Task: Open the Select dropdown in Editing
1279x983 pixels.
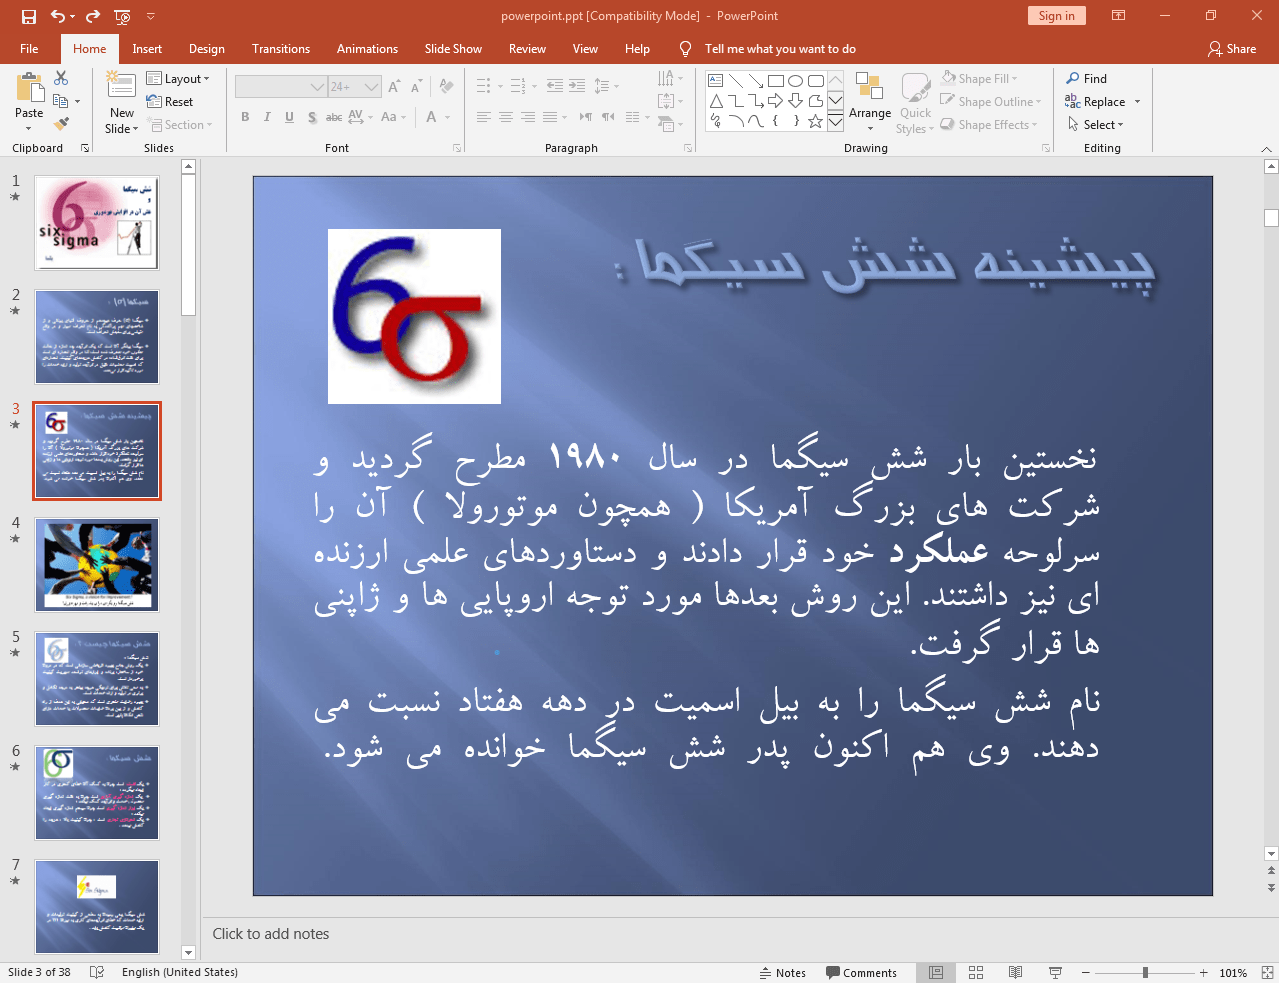Action: coord(1096,125)
